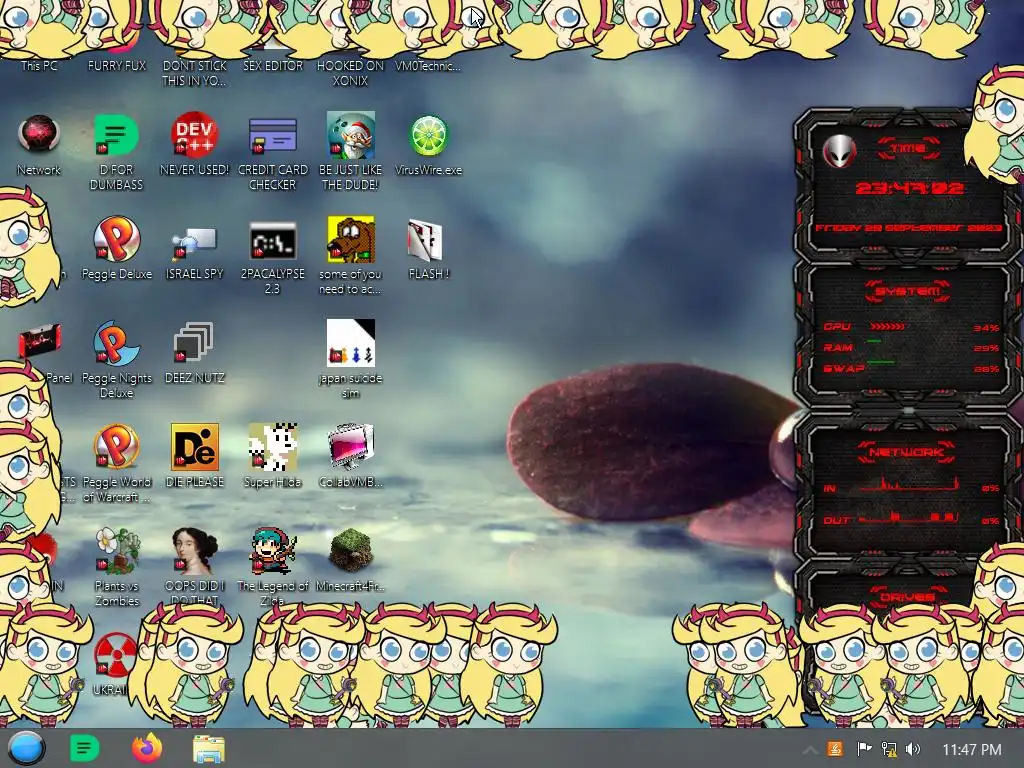Screen dimensions: 1024x768
Task: Click the red 23:47 time readout on widget
Action: pyautogui.click(x=909, y=189)
